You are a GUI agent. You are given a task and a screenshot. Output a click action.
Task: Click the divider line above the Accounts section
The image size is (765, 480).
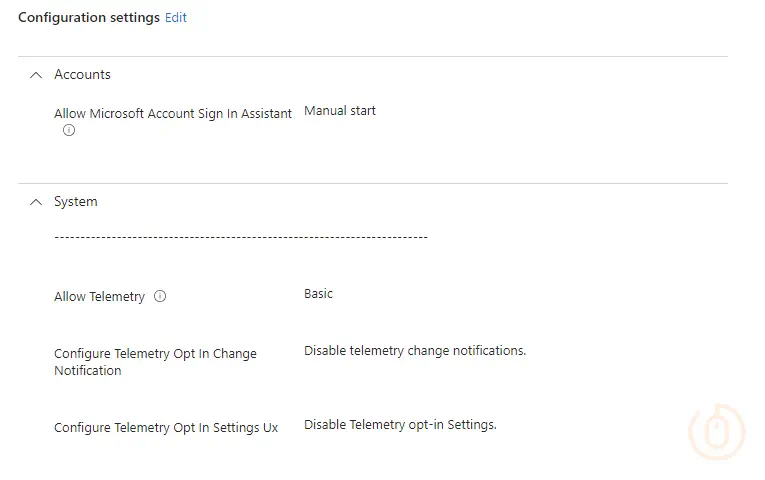tap(372, 56)
